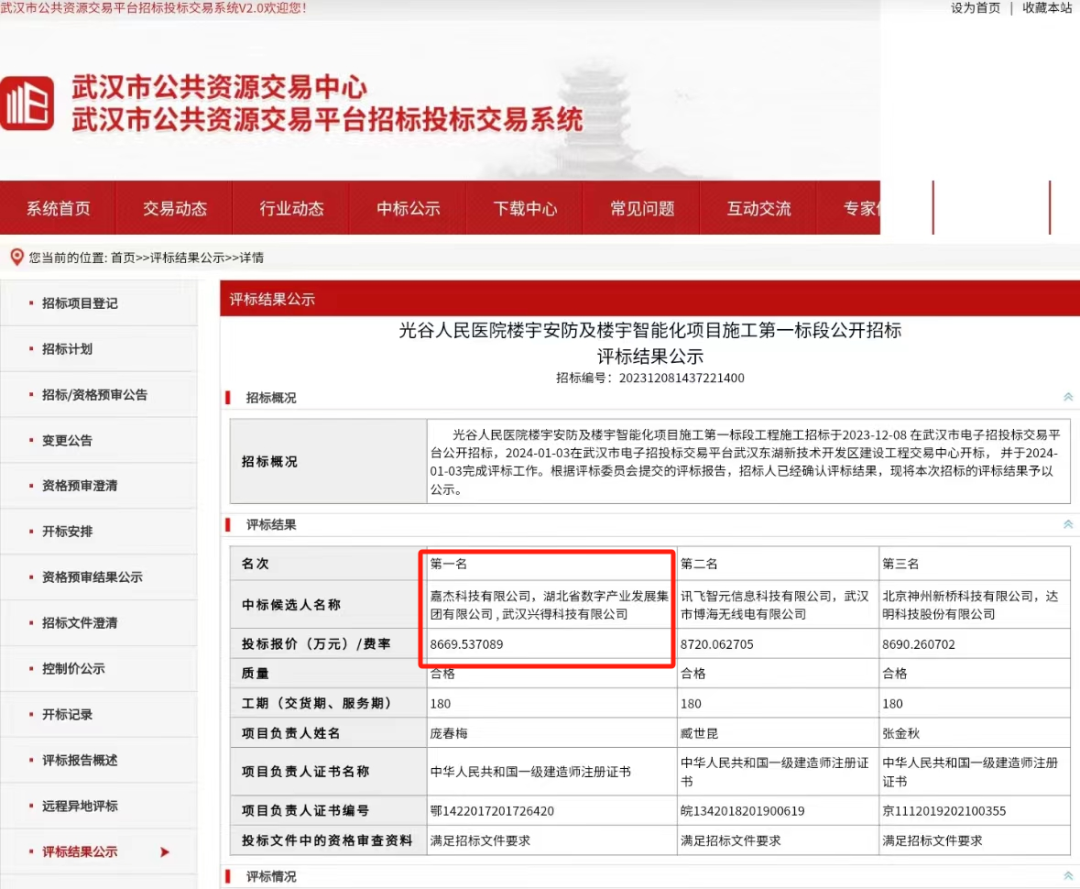Open 常见问题 navigation tab
1080x889 pixels.
(642, 209)
